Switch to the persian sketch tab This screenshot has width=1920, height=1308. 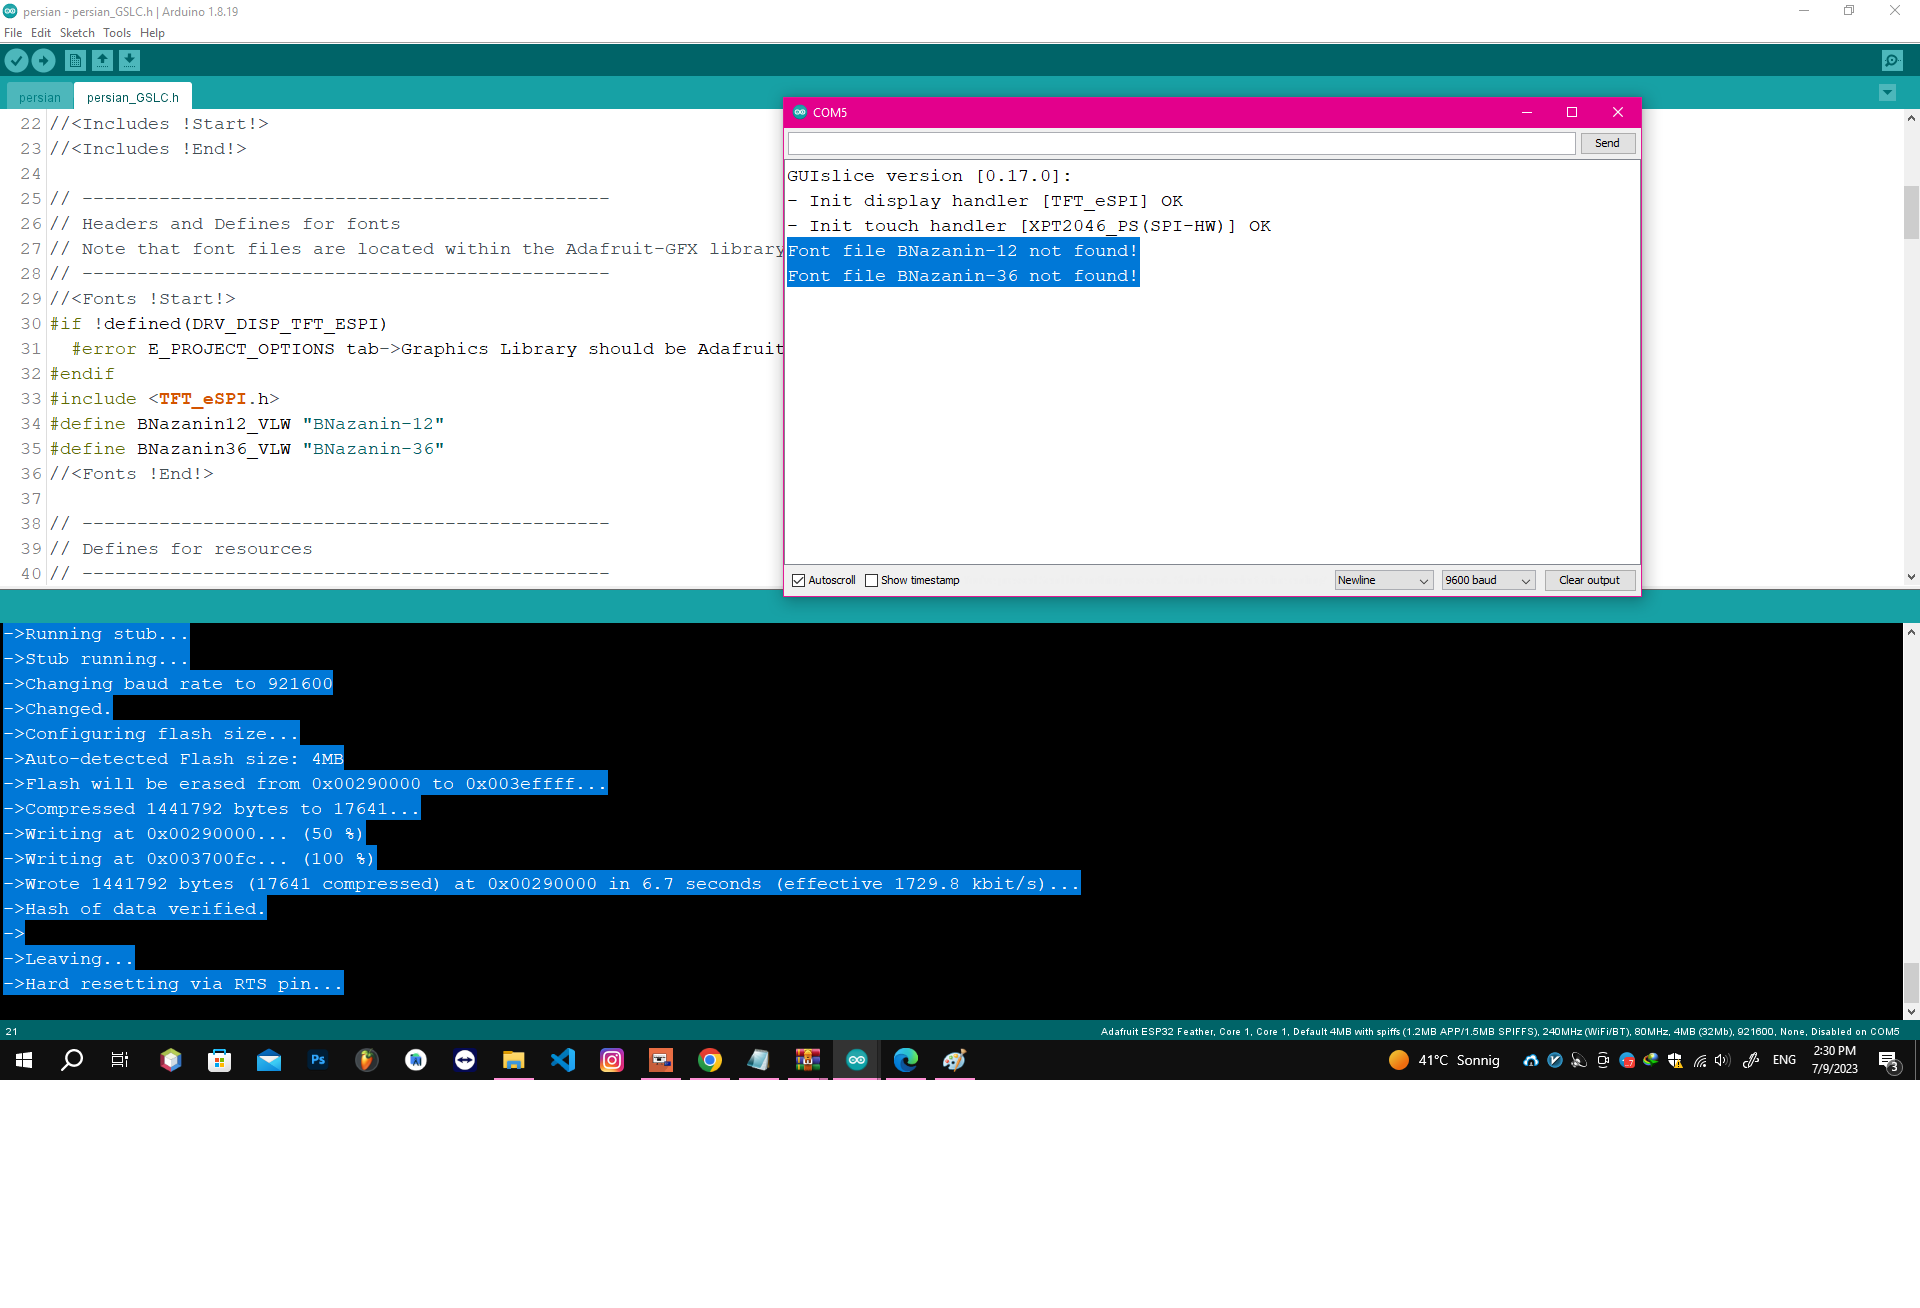[39, 96]
